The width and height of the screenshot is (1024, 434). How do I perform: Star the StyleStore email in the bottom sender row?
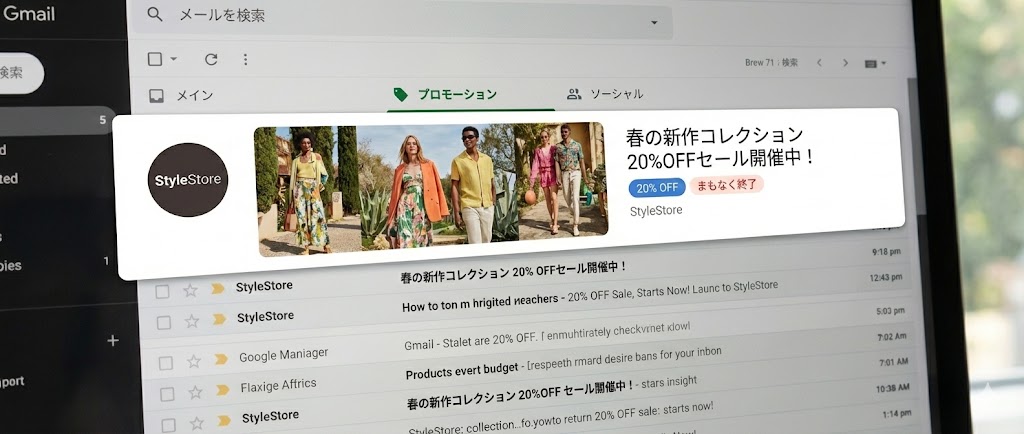tap(197, 423)
